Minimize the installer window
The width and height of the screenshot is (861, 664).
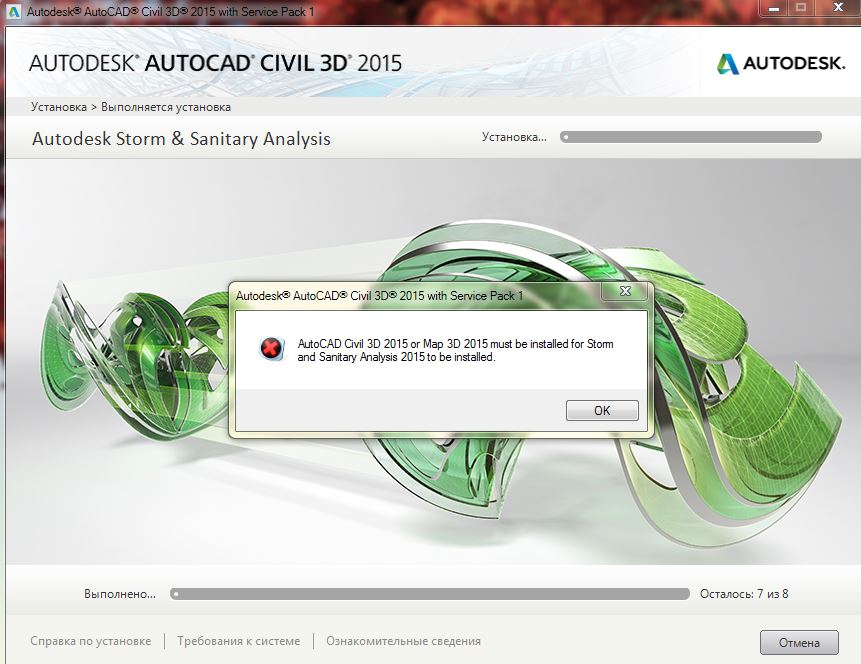pos(774,8)
